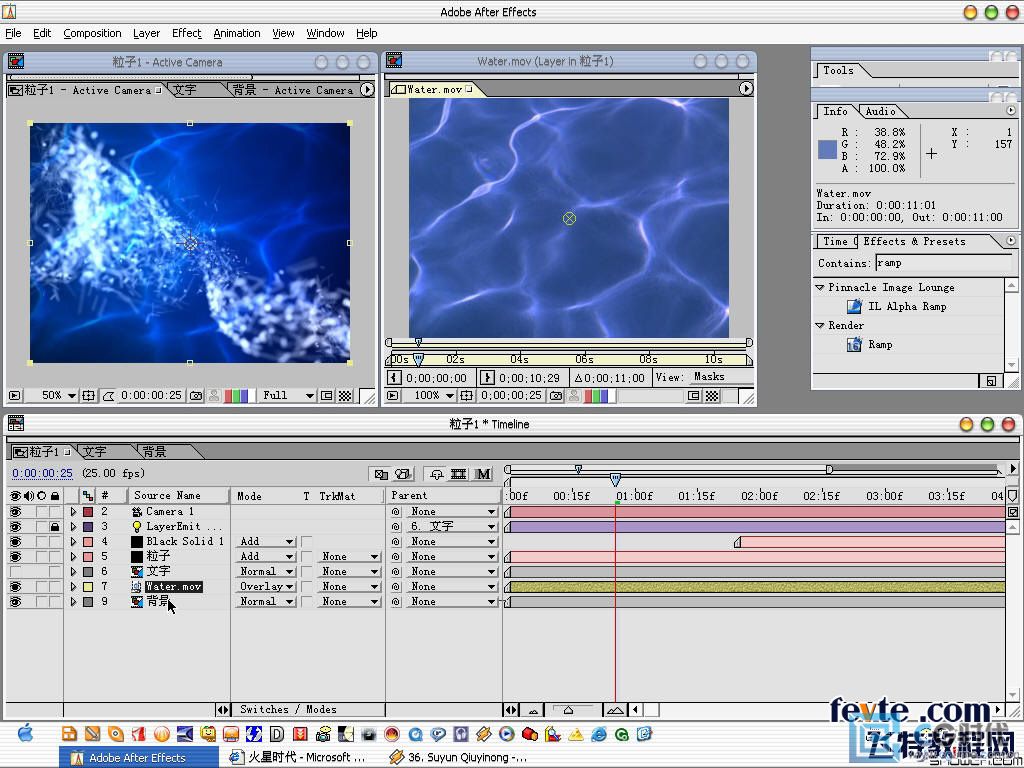The width and height of the screenshot is (1024, 768).
Task: Open the Animation menu
Action: pos(236,33)
